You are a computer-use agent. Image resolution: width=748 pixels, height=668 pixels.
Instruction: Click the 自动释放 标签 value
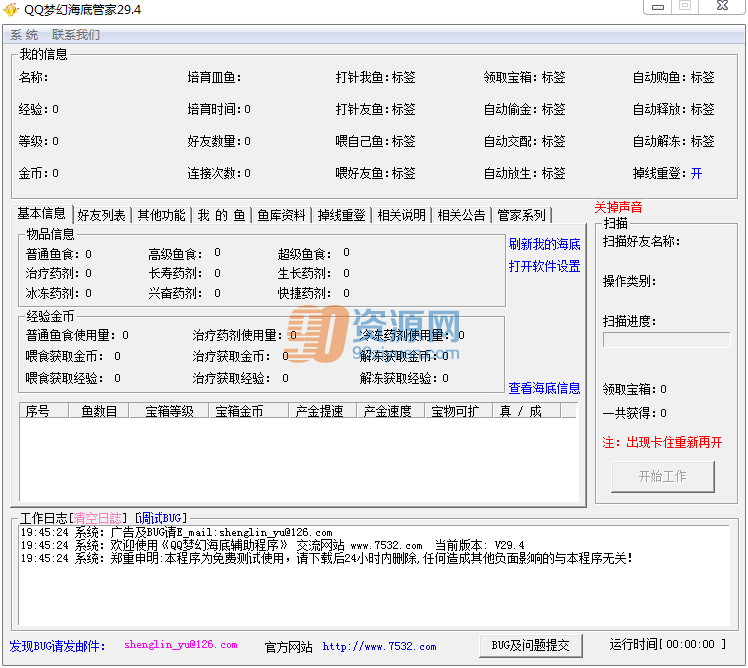click(x=702, y=109)
